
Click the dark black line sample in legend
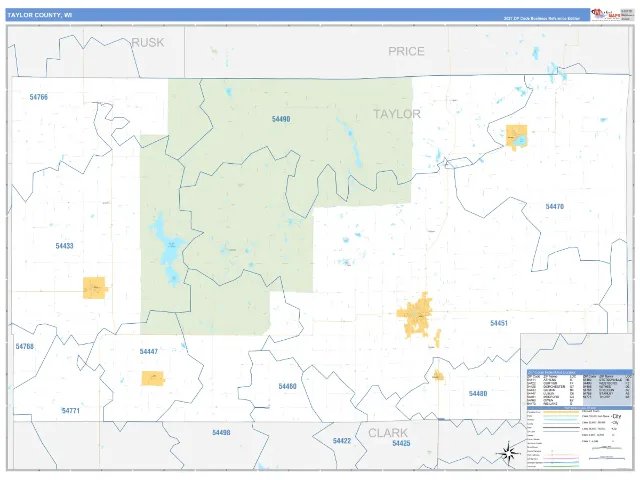click(561, 427)
